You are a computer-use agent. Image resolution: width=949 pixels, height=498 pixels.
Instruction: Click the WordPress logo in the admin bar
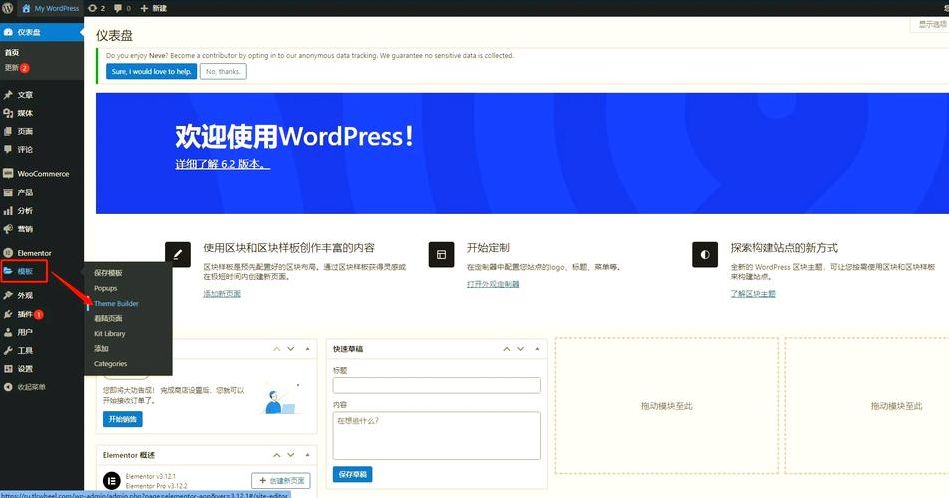pos(7,8)
